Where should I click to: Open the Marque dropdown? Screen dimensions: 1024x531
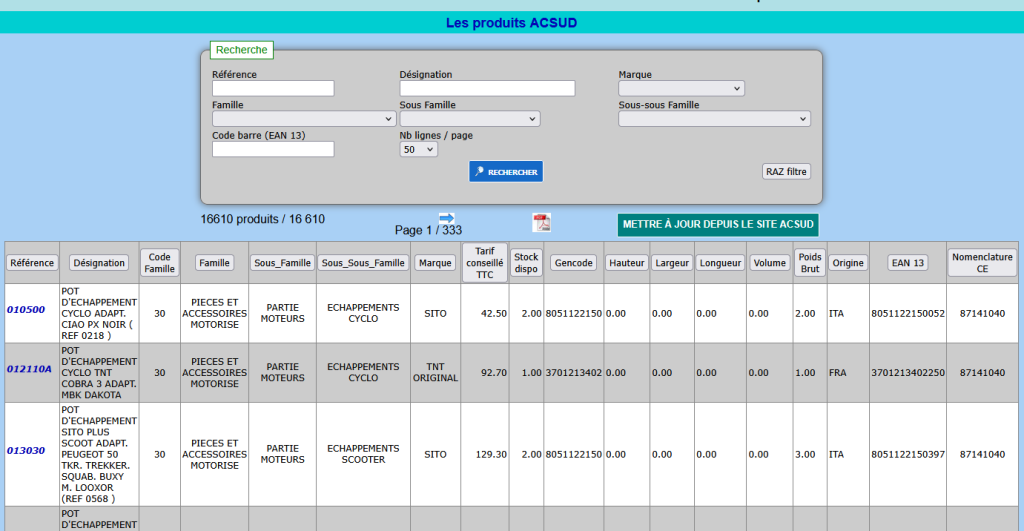(681, 88)
